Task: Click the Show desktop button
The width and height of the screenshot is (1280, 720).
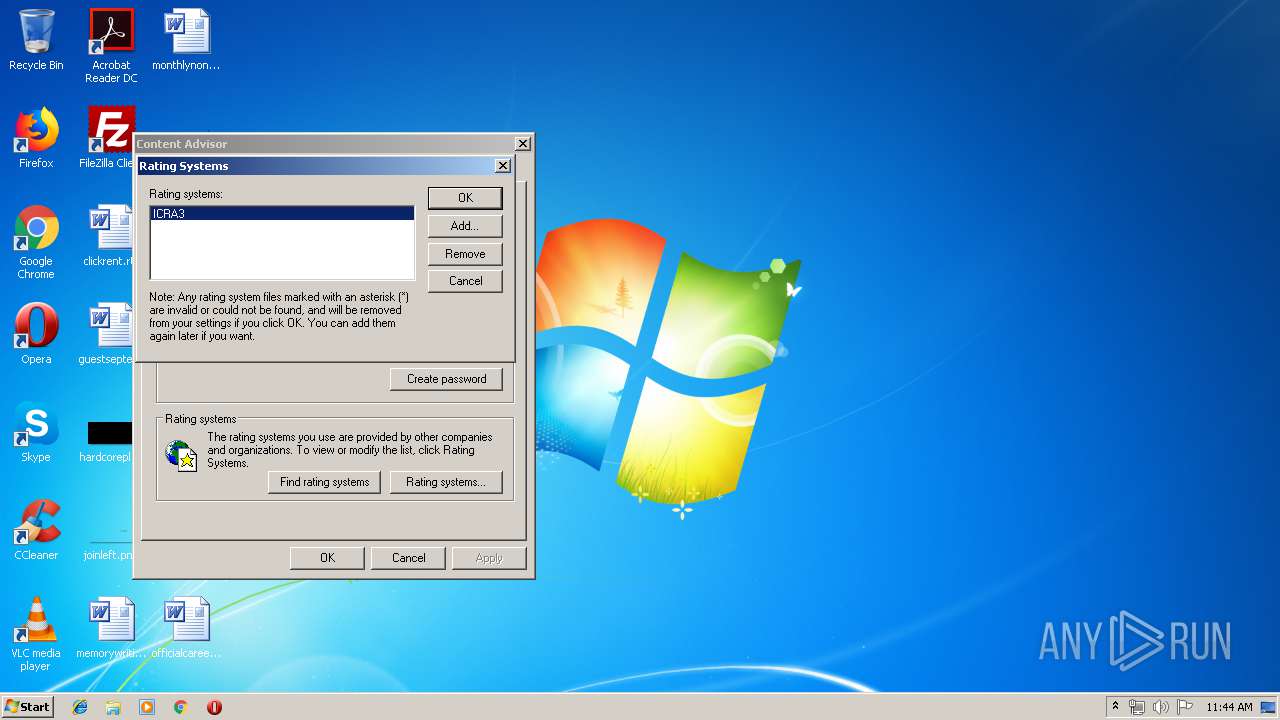Action: pos(1269,707)
